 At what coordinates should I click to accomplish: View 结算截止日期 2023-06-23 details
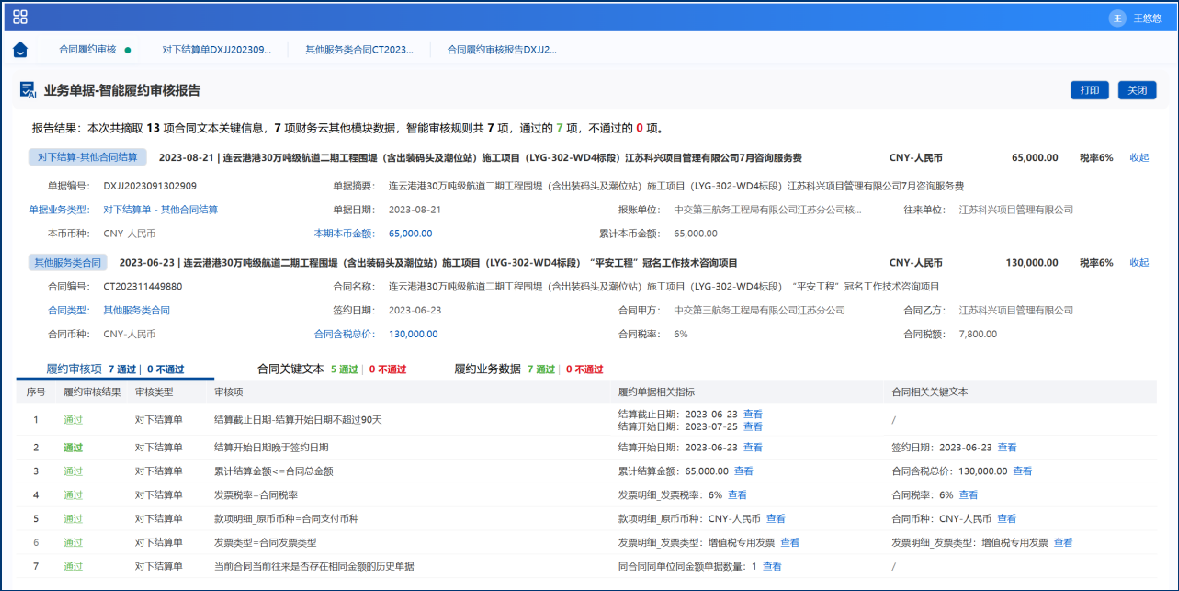pos(753,414)
